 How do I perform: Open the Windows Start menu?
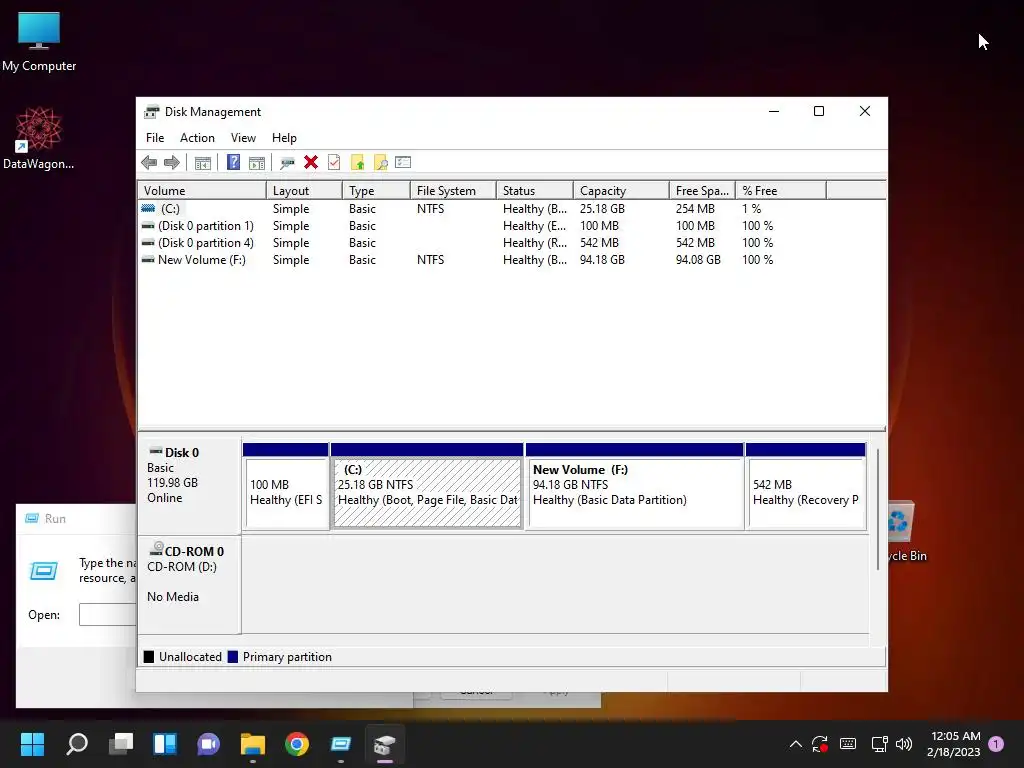click(32, 744)
